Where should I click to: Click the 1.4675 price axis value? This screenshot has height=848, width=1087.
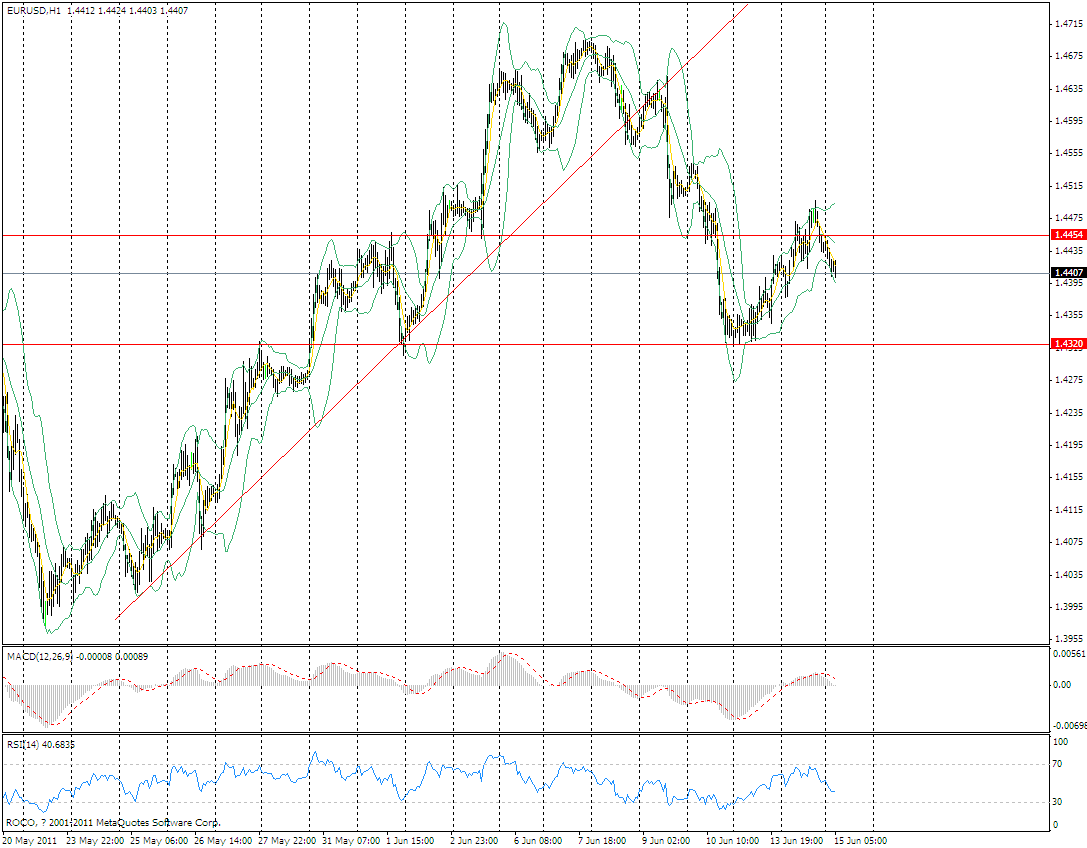(1068, 55)
